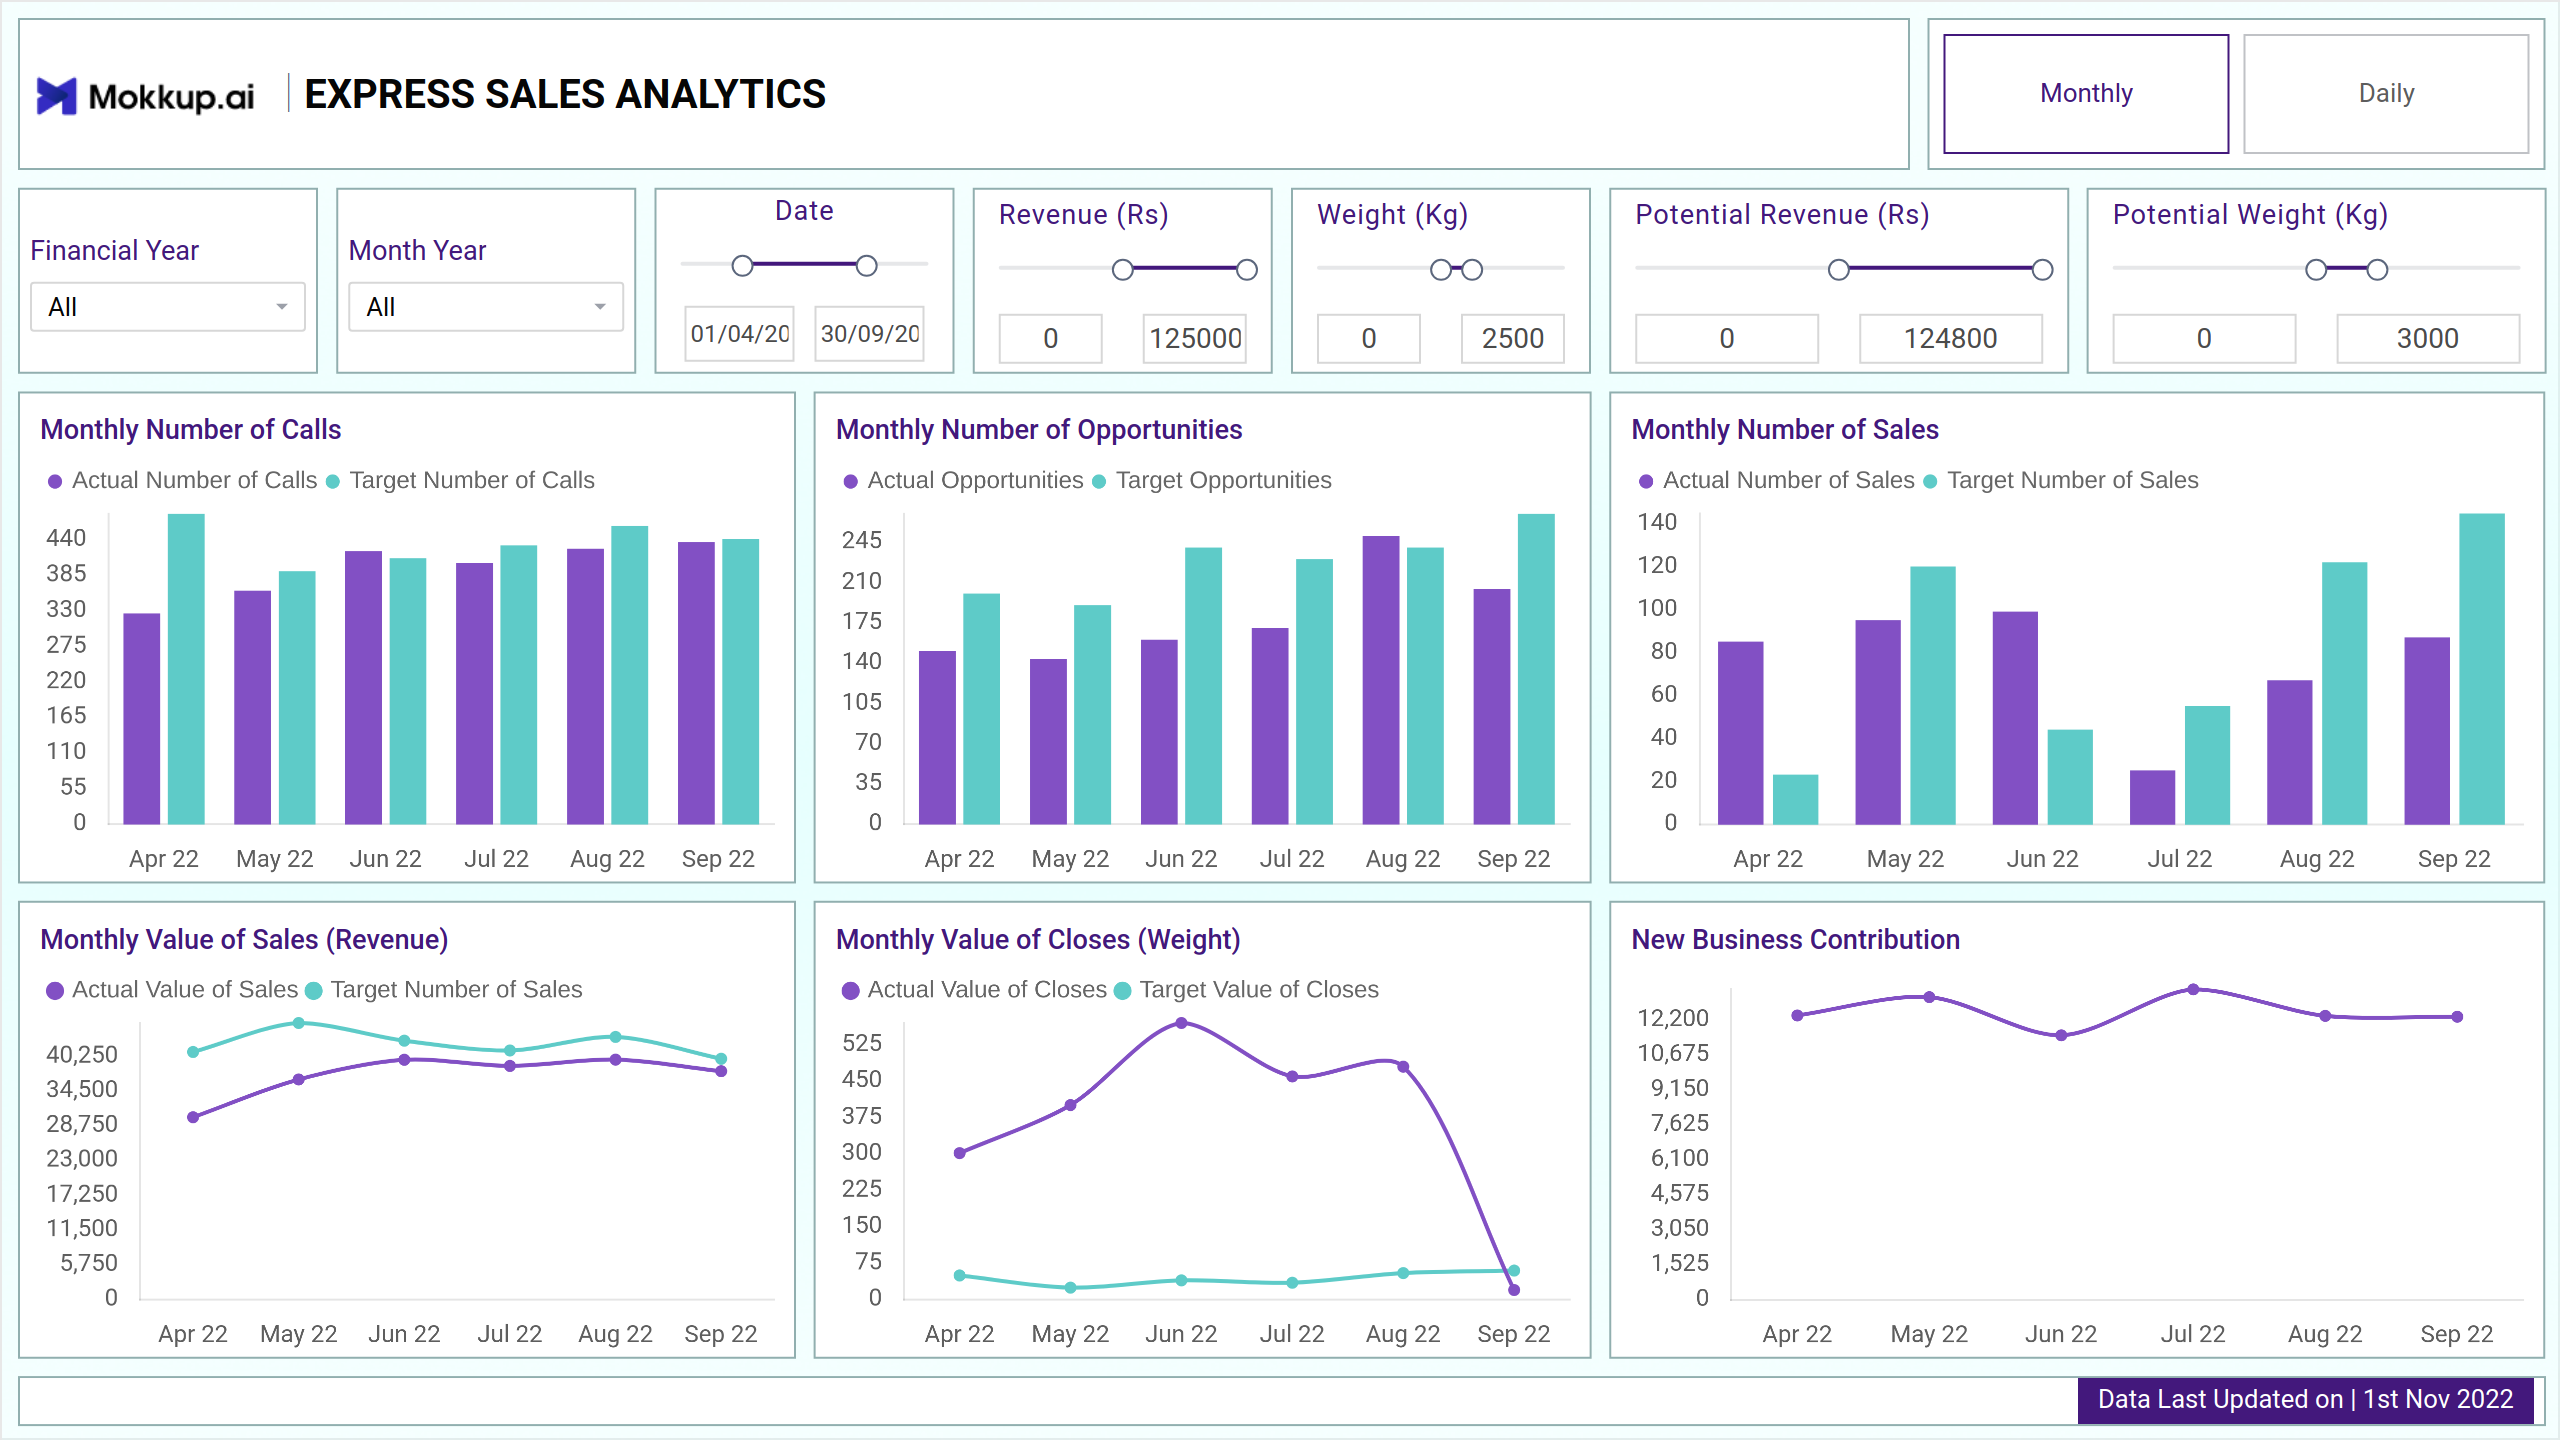Toggle Actual Number of Calls legend
The image size is (2560, 1440).
[x=183, y=481]
